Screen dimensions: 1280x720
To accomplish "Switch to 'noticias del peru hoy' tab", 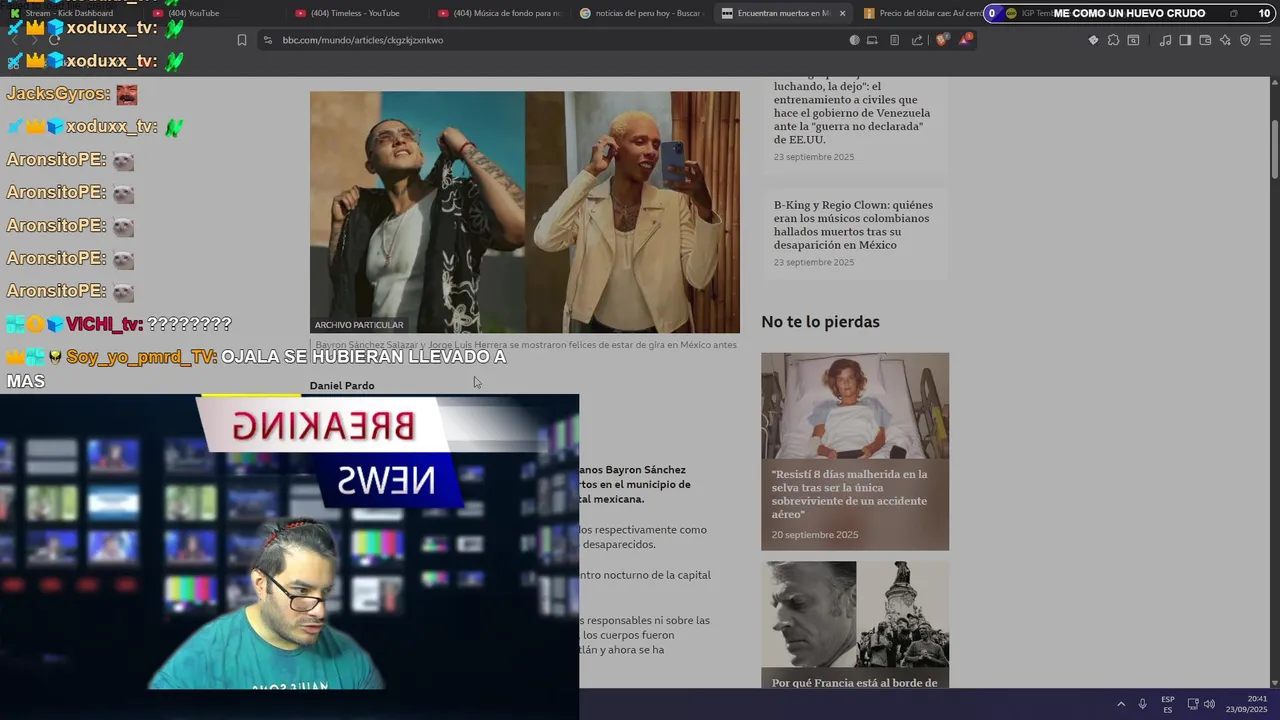I will (x=642, y=13).
